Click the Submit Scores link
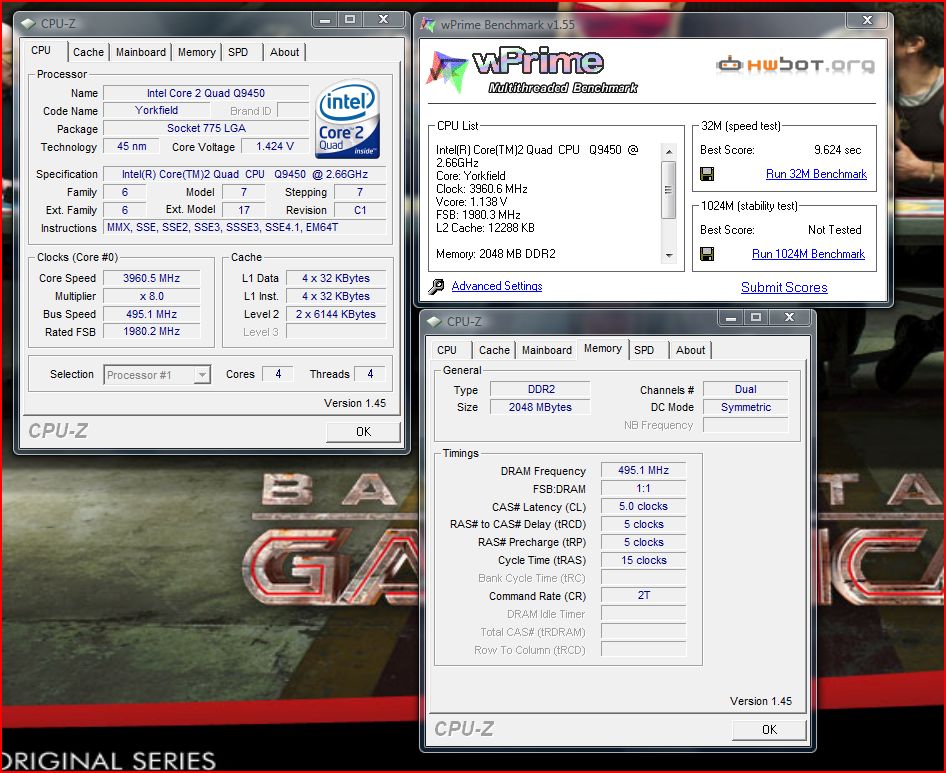 (784, 287)
